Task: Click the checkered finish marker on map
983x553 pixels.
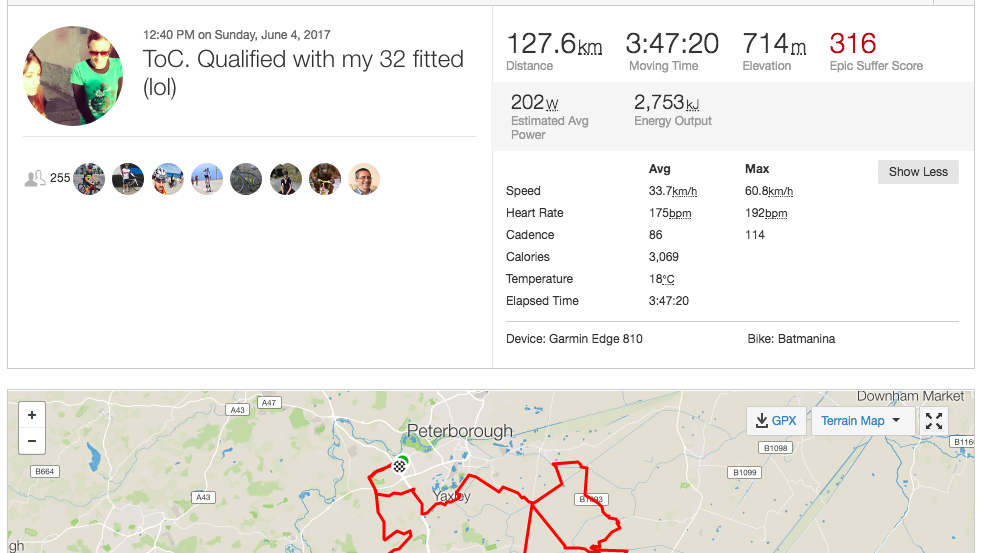Action: 400,465
